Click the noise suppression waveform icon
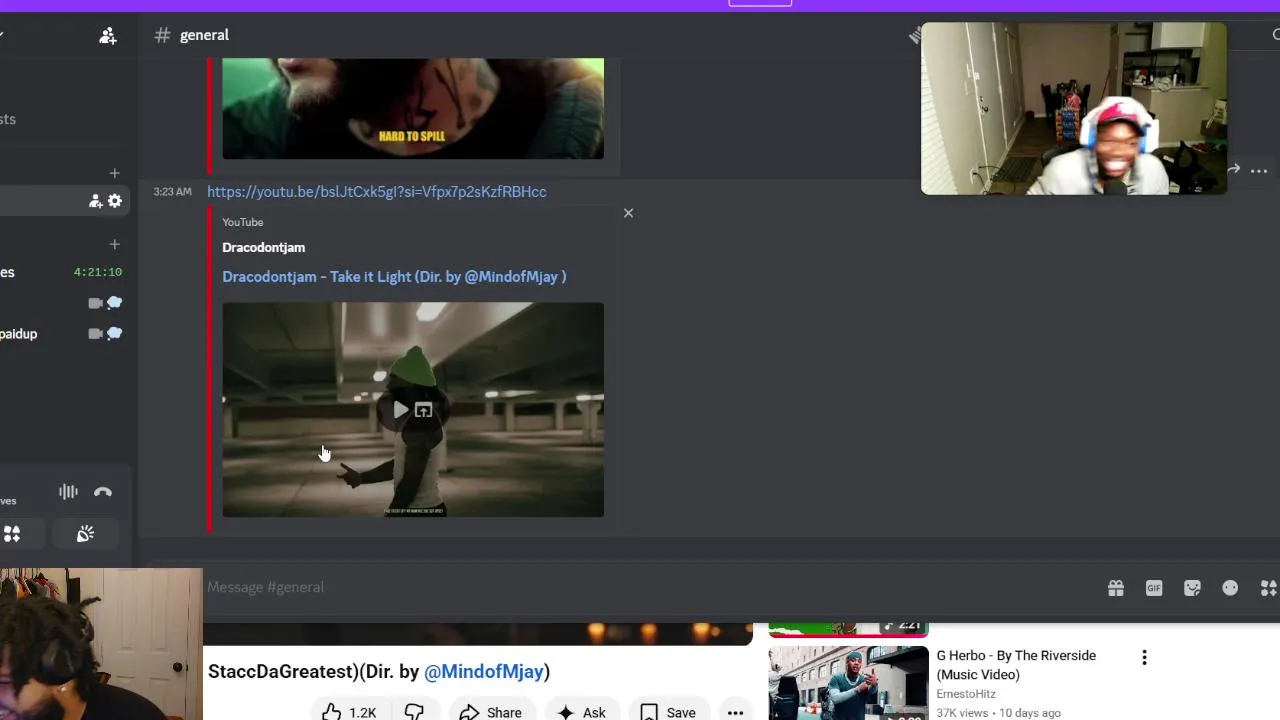Image resolution: width=1280 pixels, height=720 pixels. coord(68,491)
